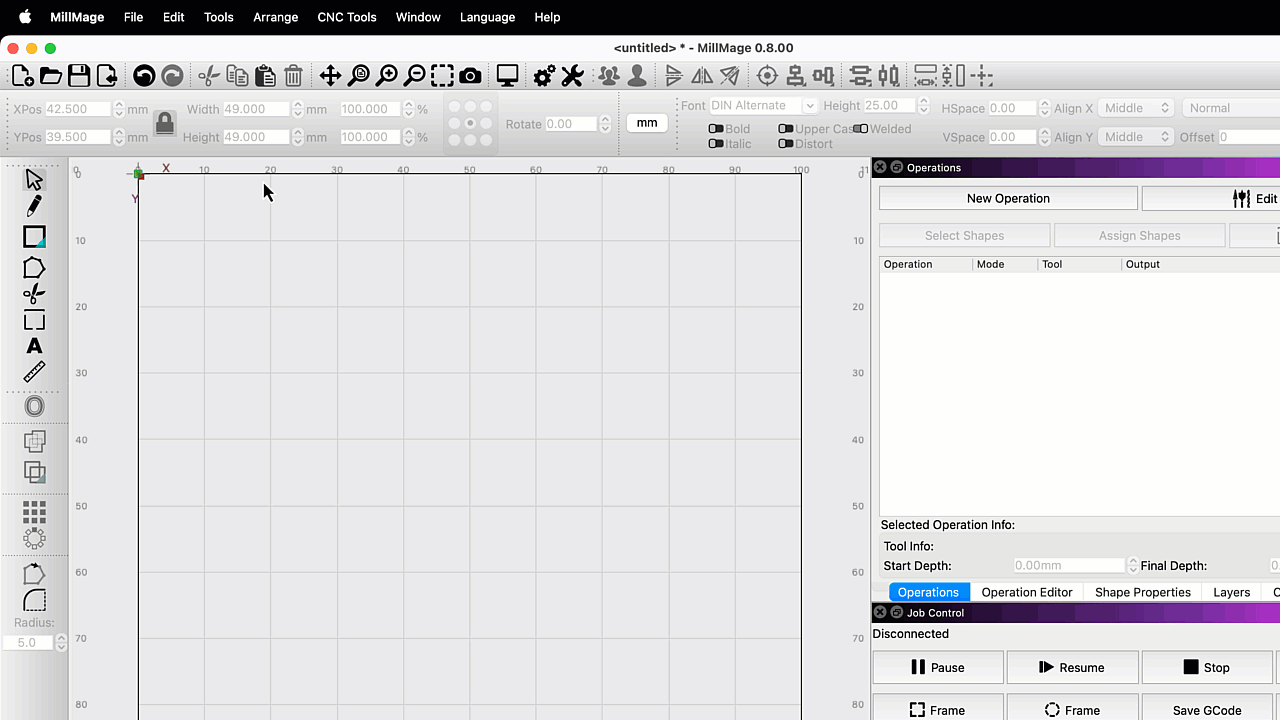The image size is (1280, 720).
Task: Click the Save file icon
Action: (79, 76)
